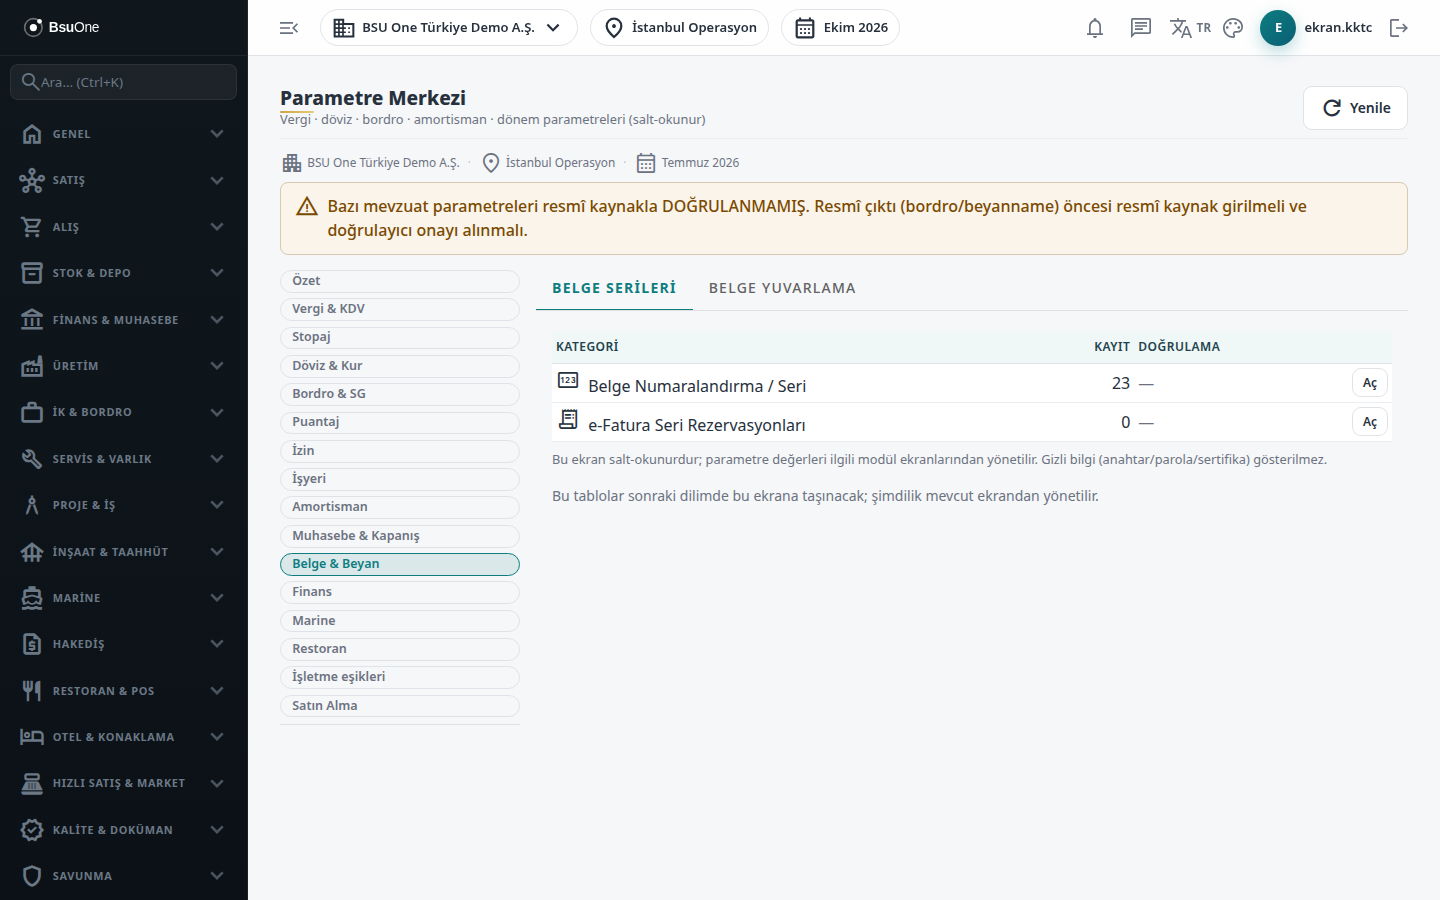Open the theme palette icon
This screenshot has height=900, width=1440.
click(x=1233, y=28)
